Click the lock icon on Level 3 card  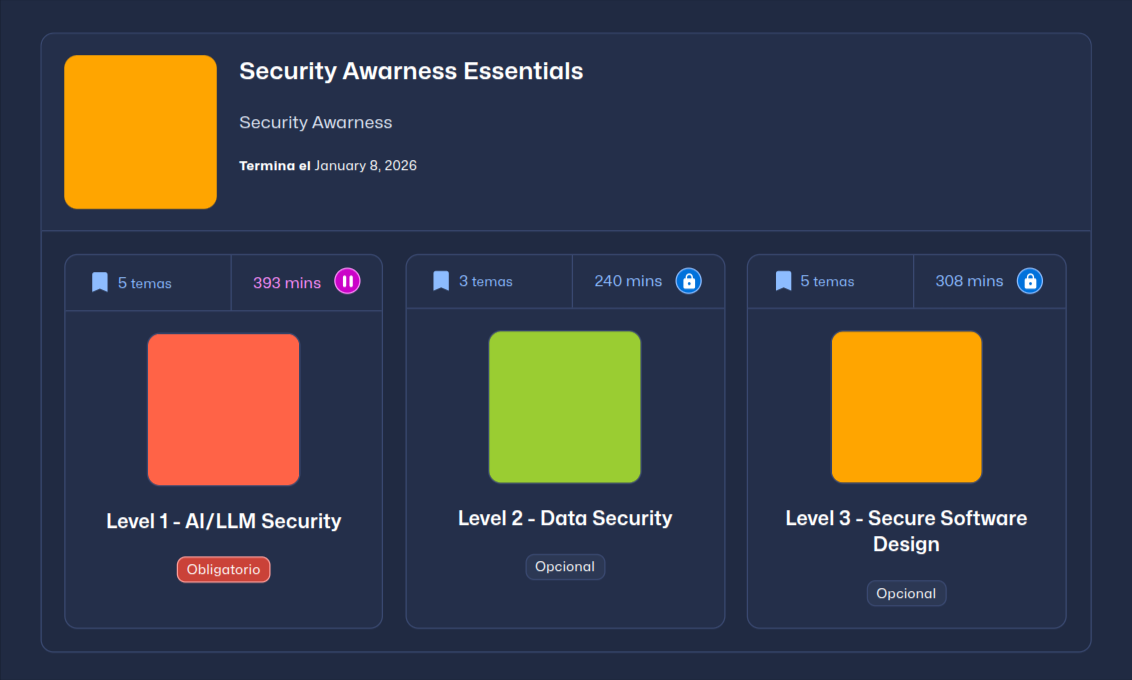pyautogui.click(x=1029, y=281)
